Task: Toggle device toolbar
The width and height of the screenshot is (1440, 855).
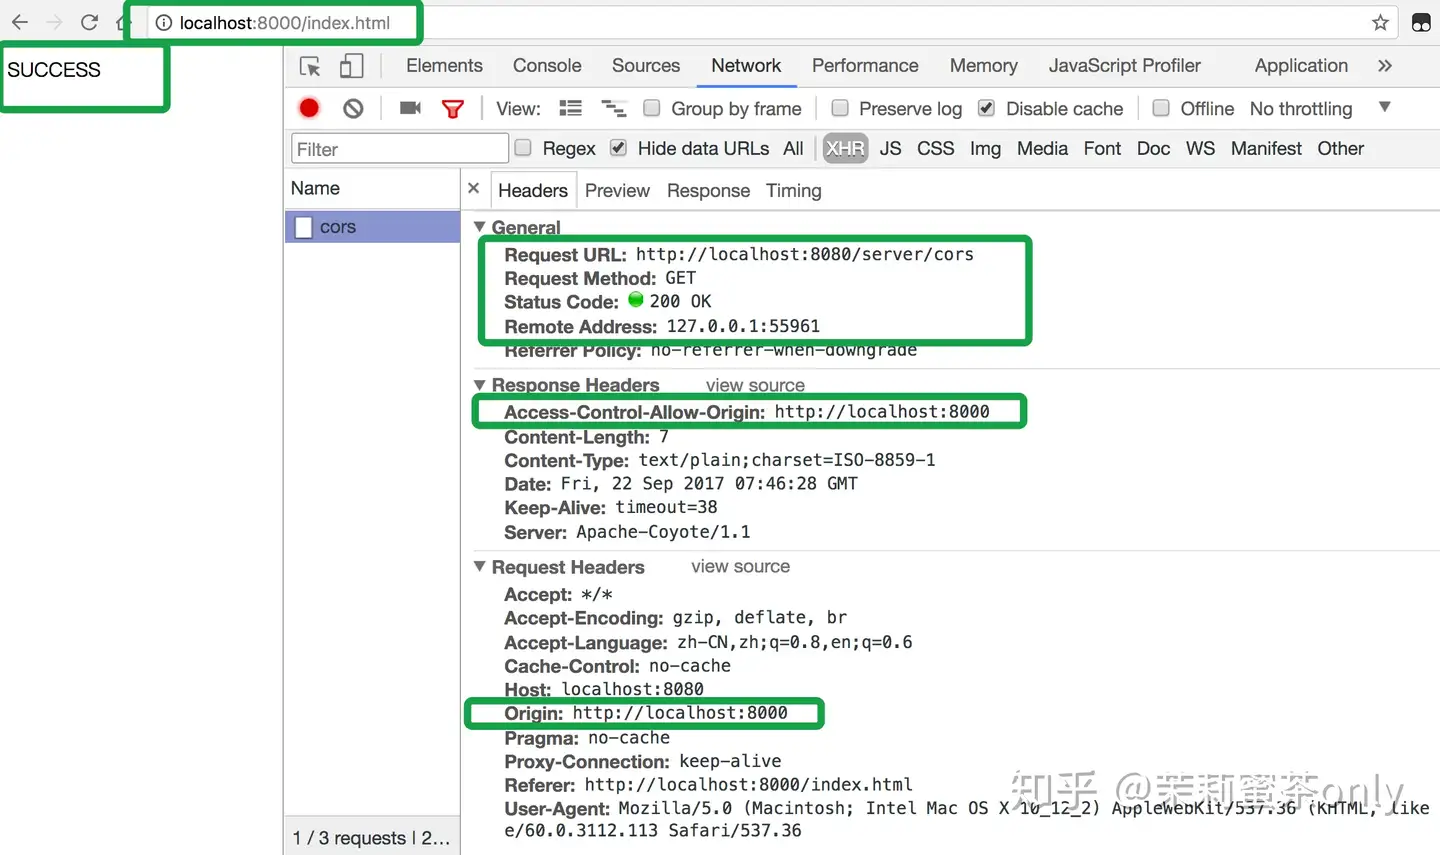Action: tap(351, 66)
